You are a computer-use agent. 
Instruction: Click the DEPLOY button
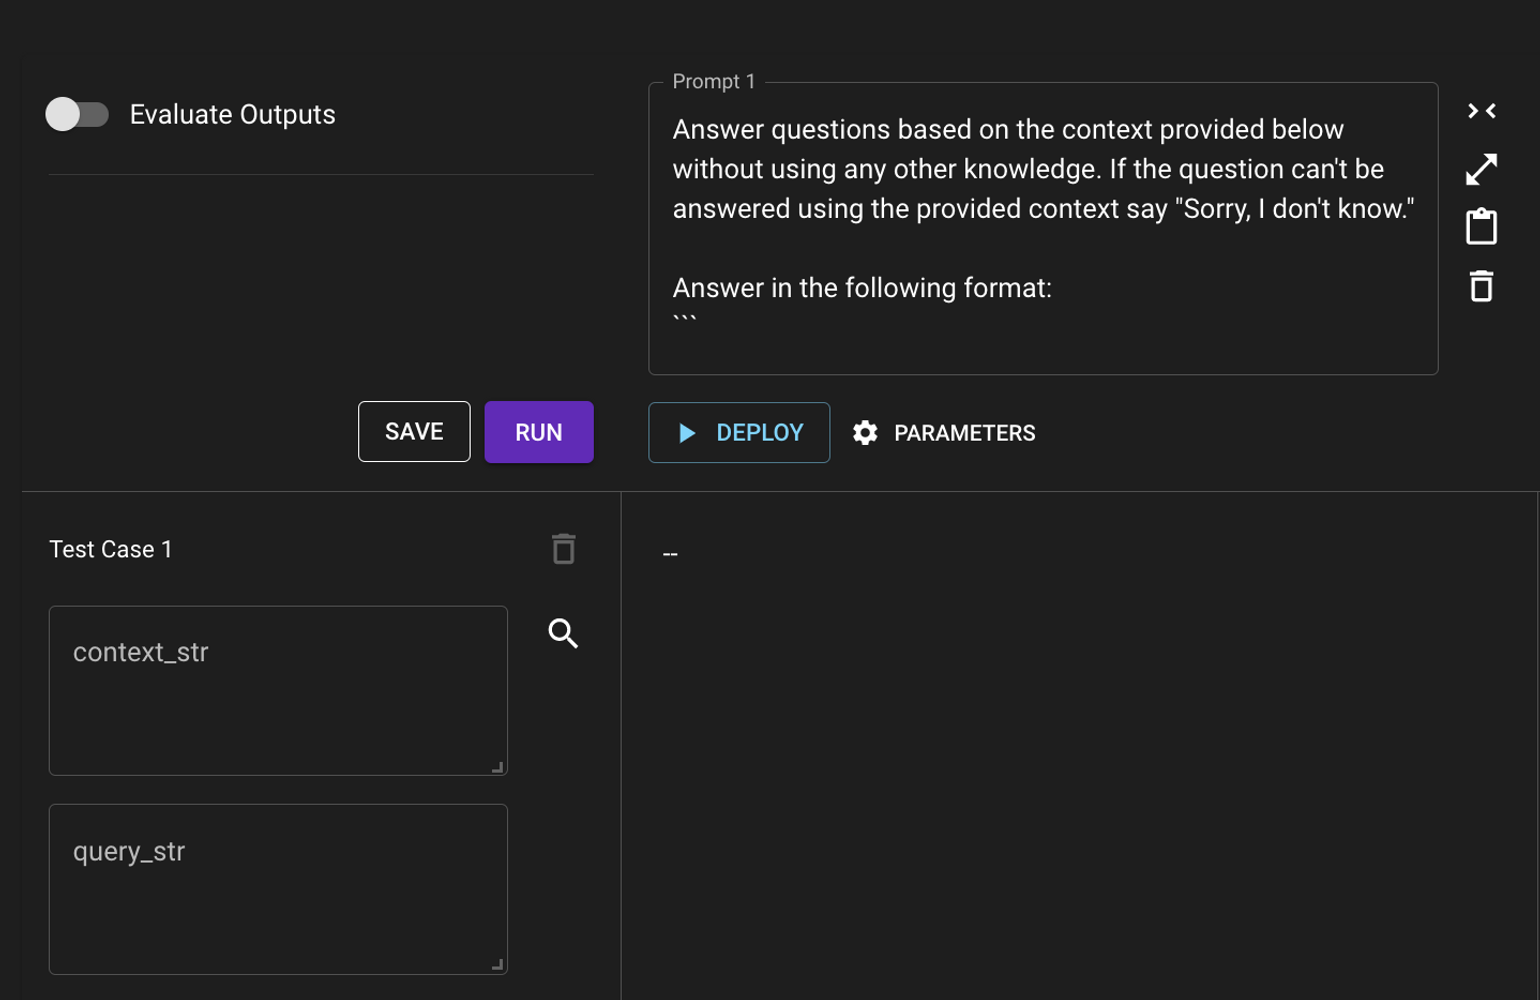(x=739, y=433)
